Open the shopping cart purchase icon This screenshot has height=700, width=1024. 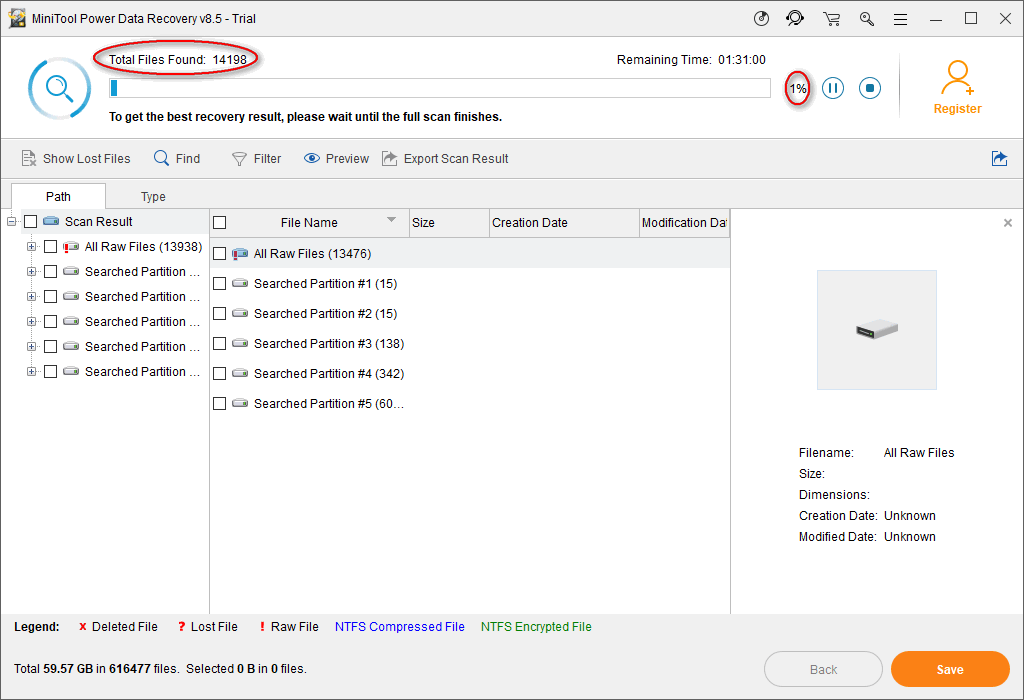coord(831,19)
